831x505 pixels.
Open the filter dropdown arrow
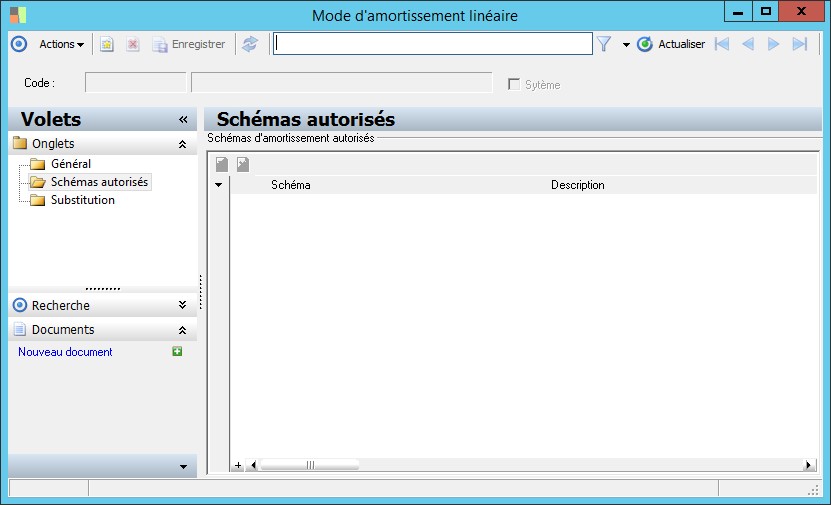tap(626, 45)
